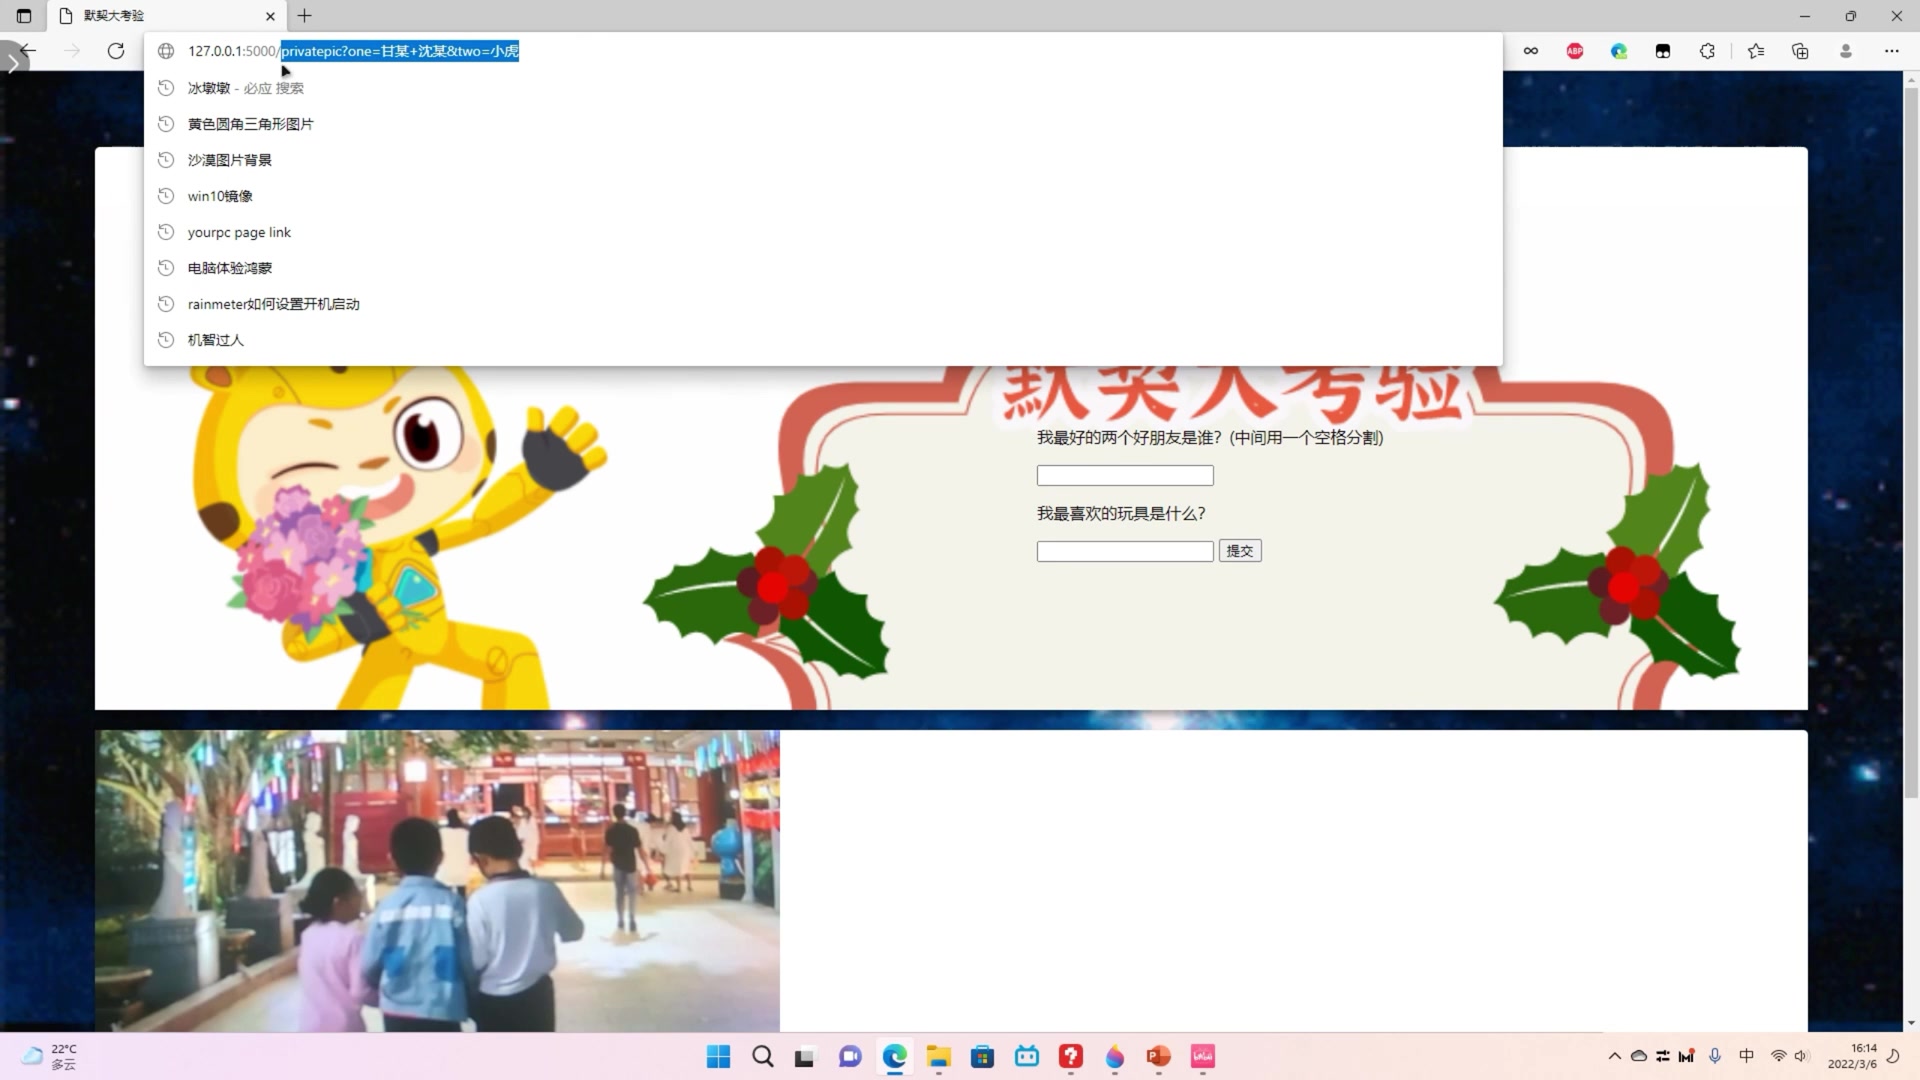The width and height of the screenshot is (1920, 1080).
Task: Click the scrollbar down arrow
Action: coord(1911,1023)
